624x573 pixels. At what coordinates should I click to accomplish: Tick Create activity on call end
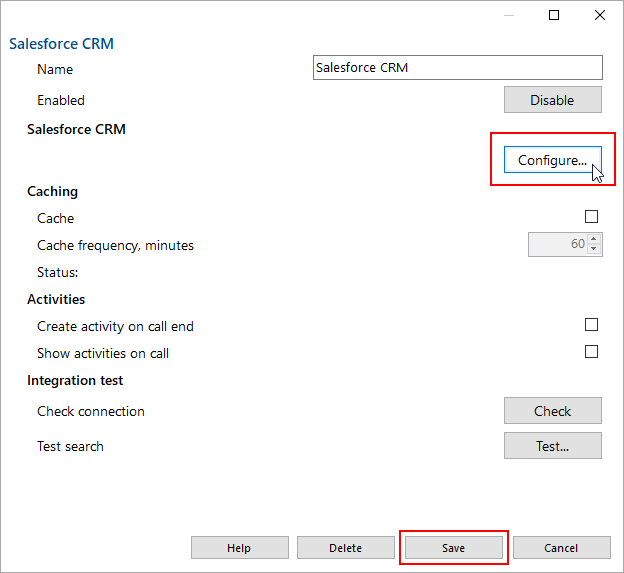[x=591, y=325]
